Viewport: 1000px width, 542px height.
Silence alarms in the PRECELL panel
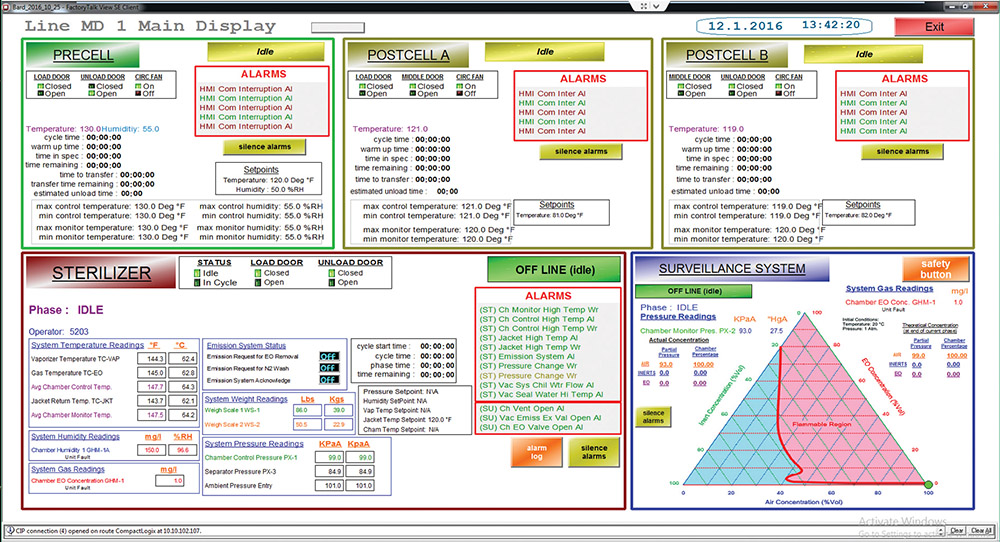tap(264, 147)
